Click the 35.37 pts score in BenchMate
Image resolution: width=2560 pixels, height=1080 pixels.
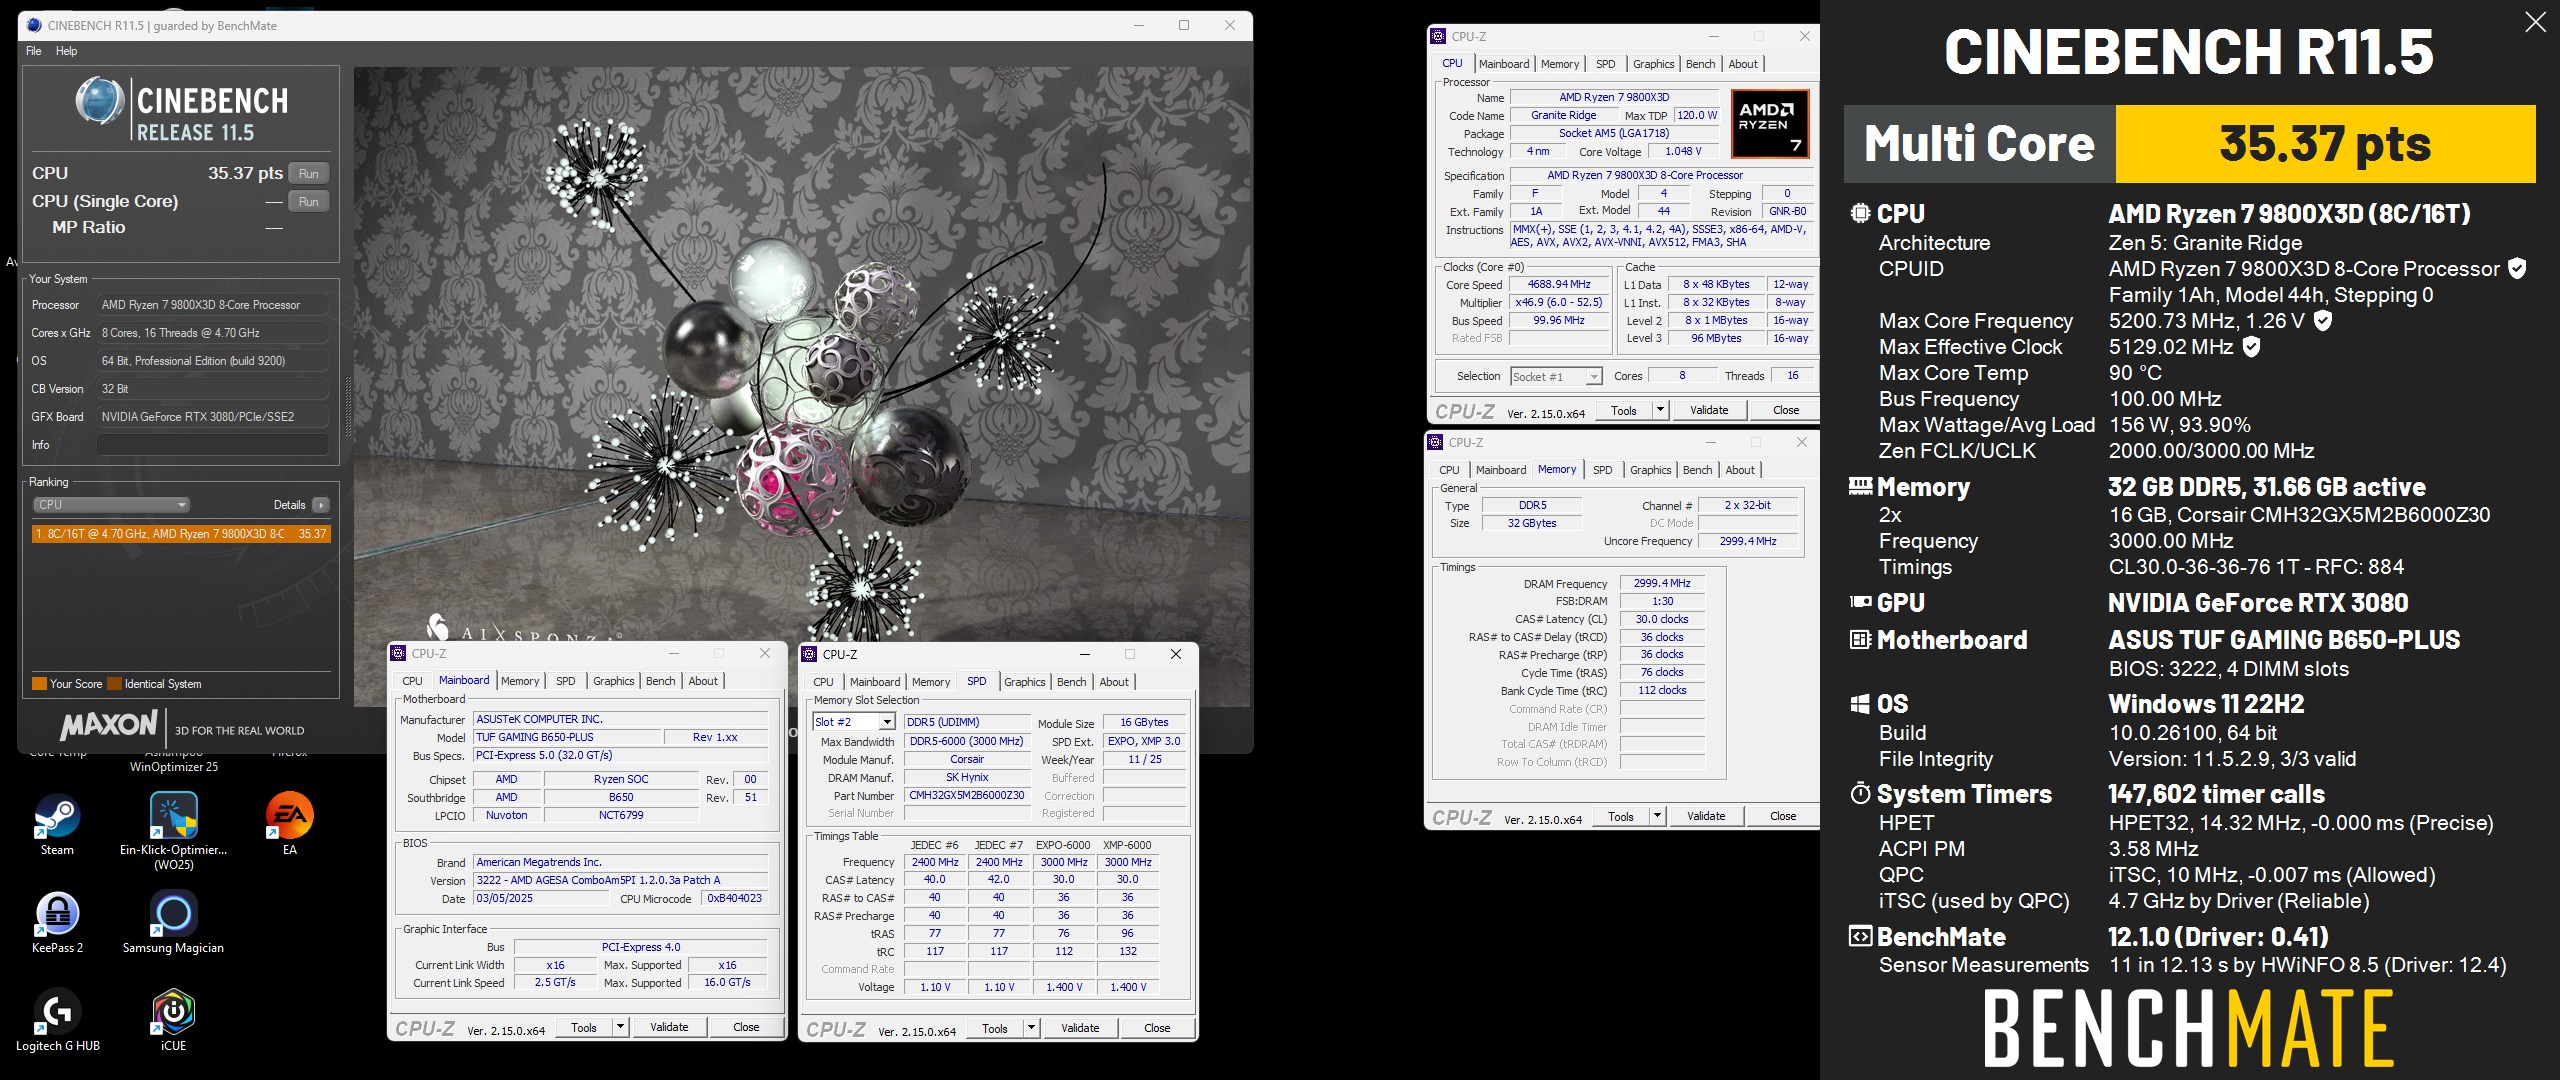point(2325,144)
